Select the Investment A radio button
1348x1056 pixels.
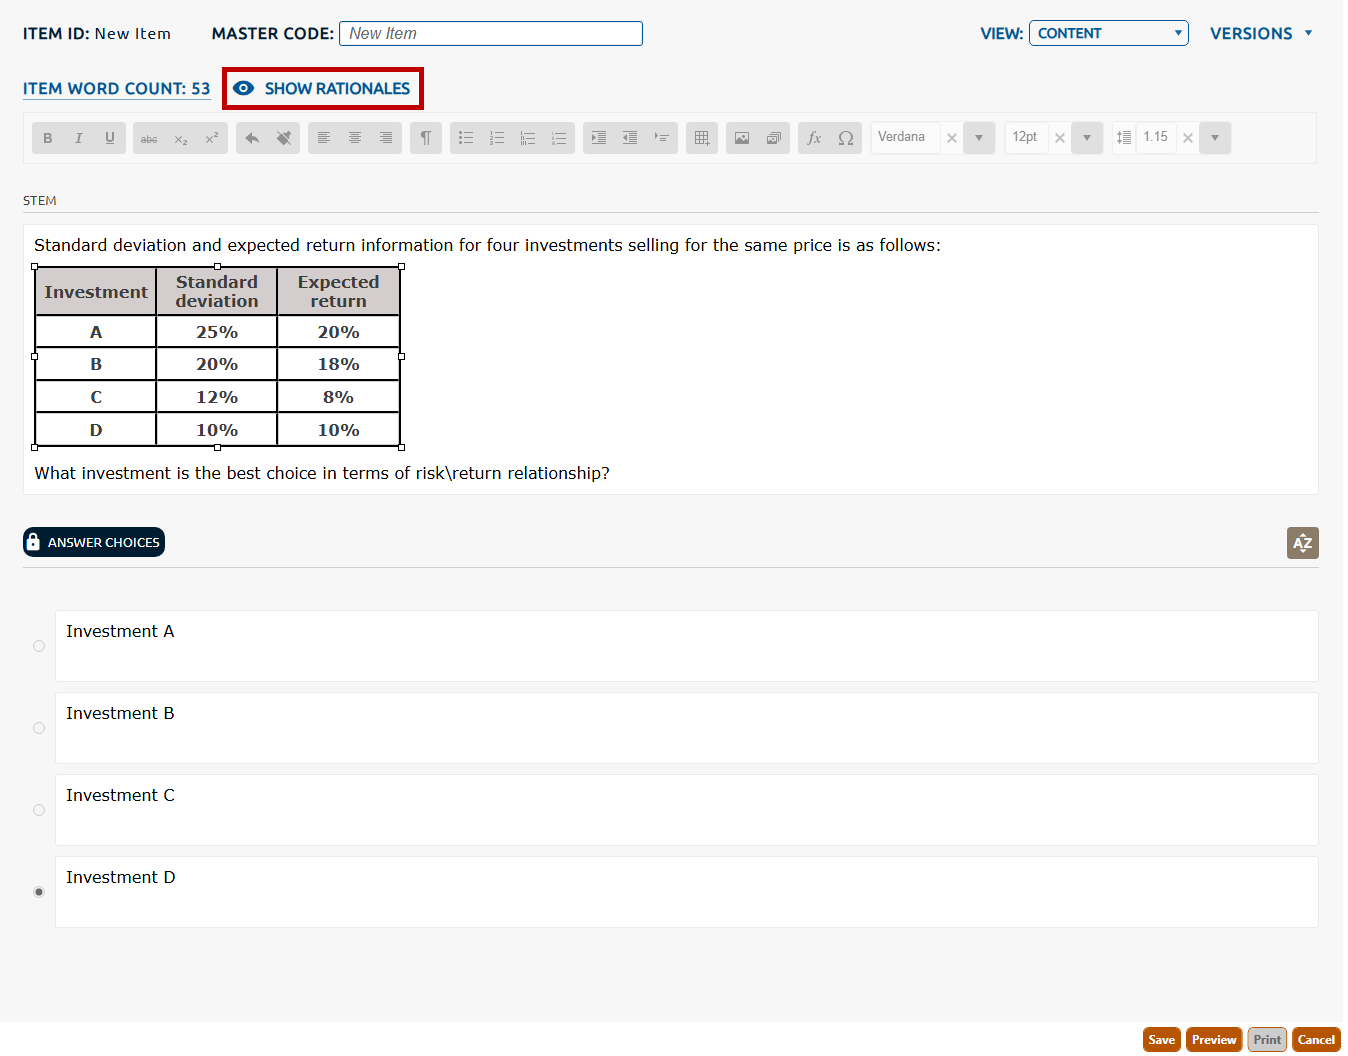click(x=39, y=646)
